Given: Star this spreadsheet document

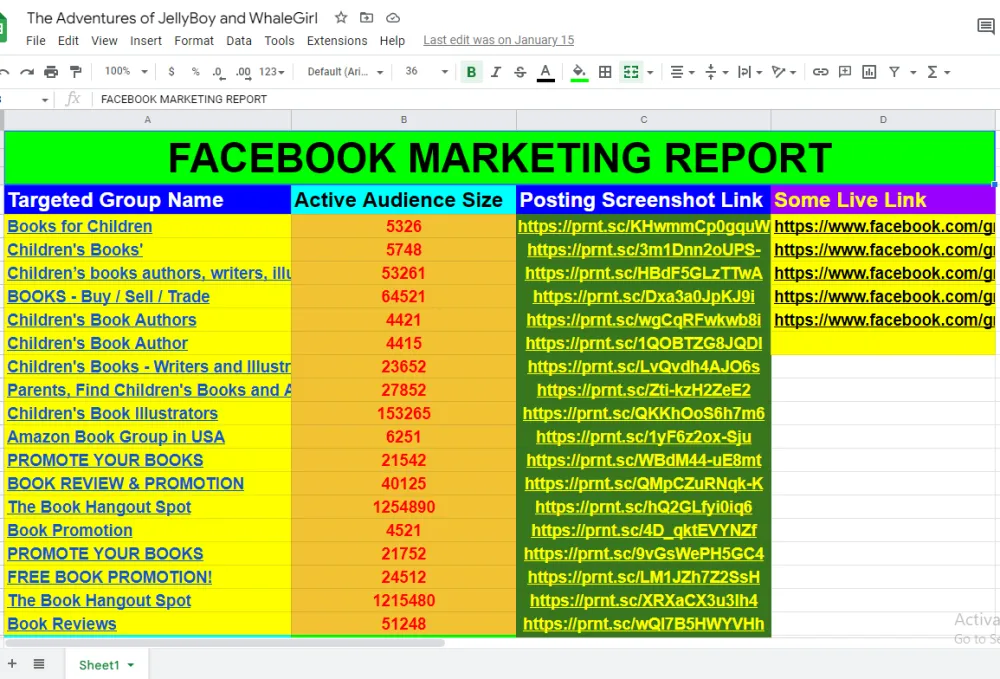Looking at the screenshot, I should click(x=341, y=17).
